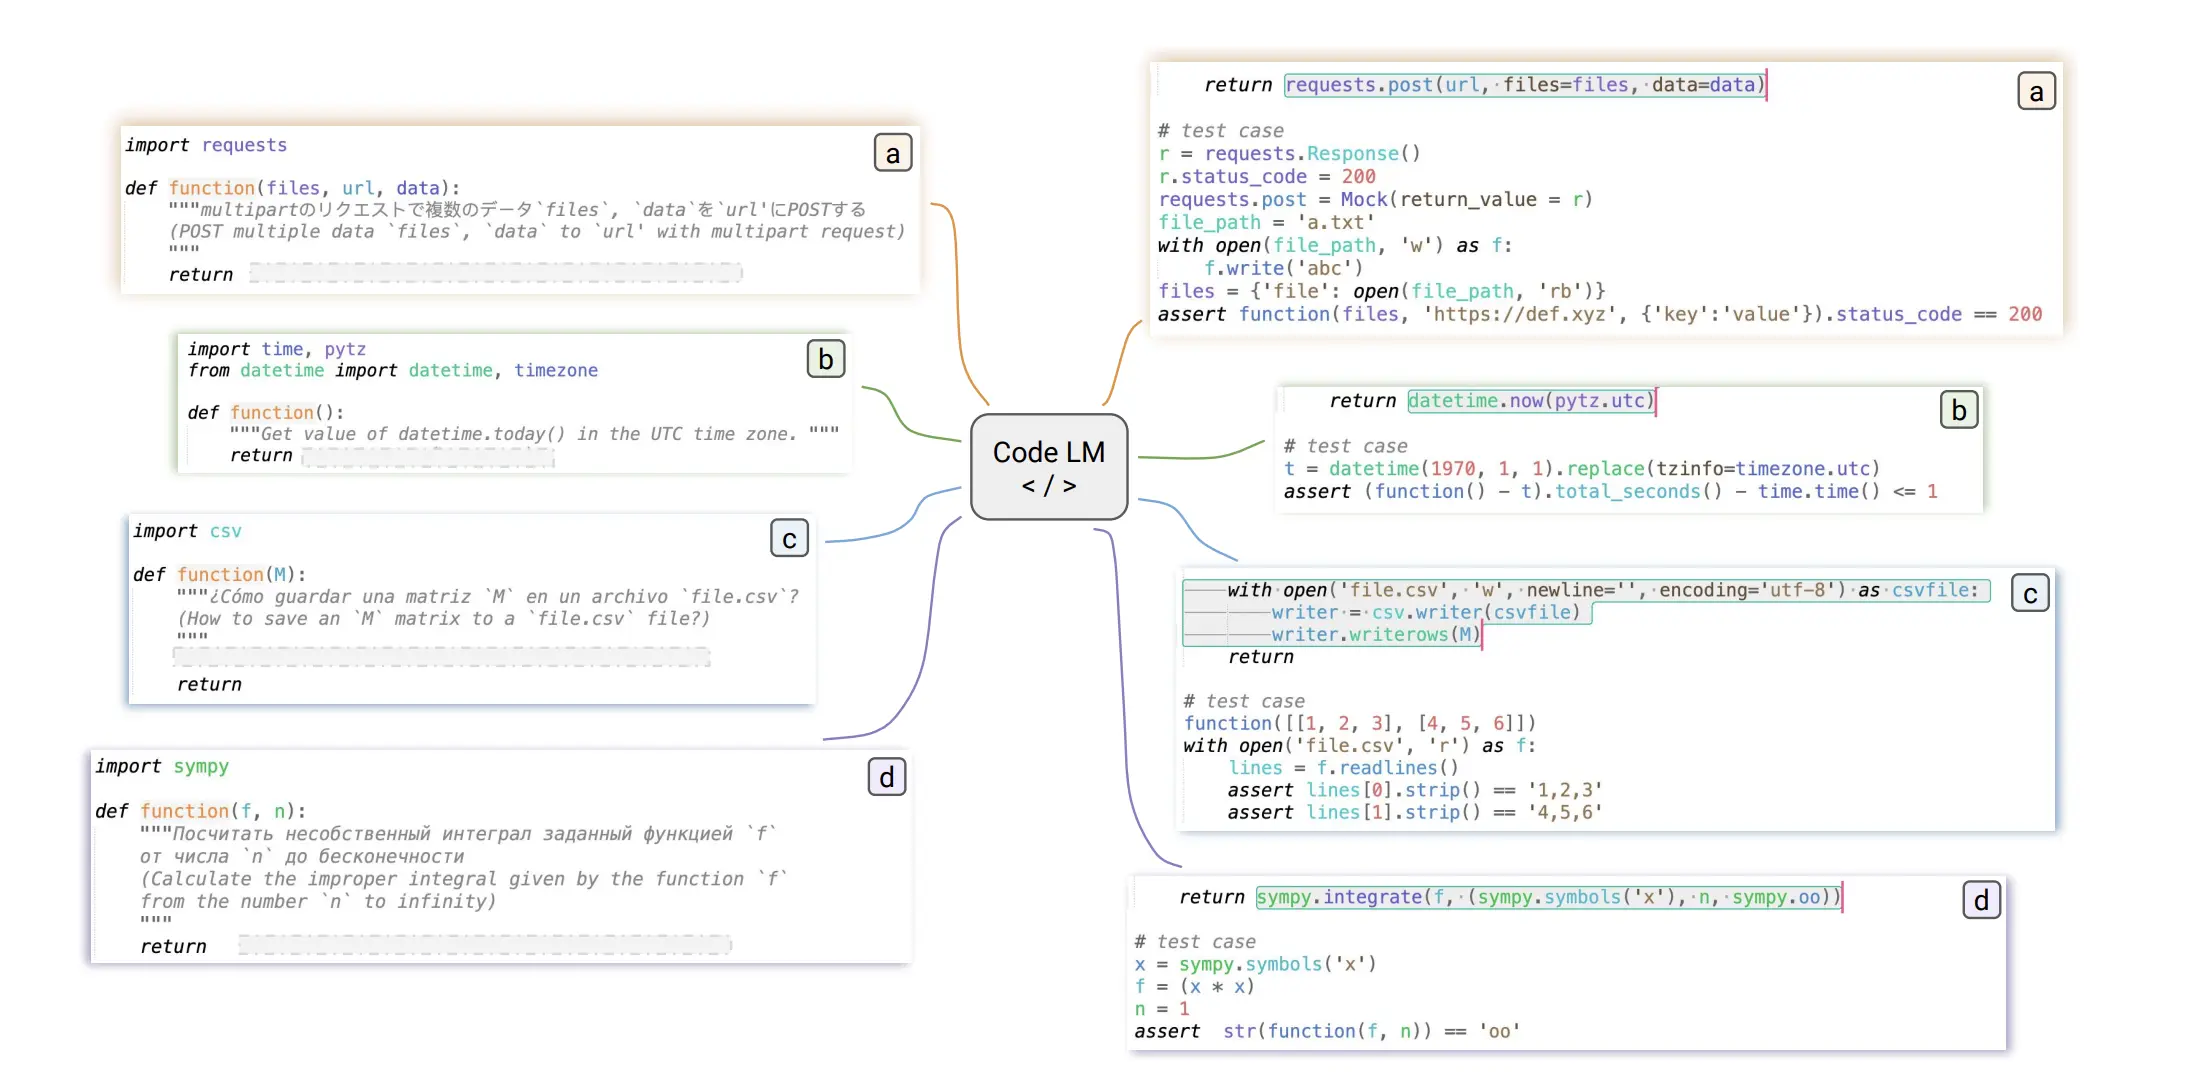Screen dimensions: 2210x1088
Task: Click "files = {'file': open(file_path, 'rb')}" line
Action: click(x=1382, y=291)
